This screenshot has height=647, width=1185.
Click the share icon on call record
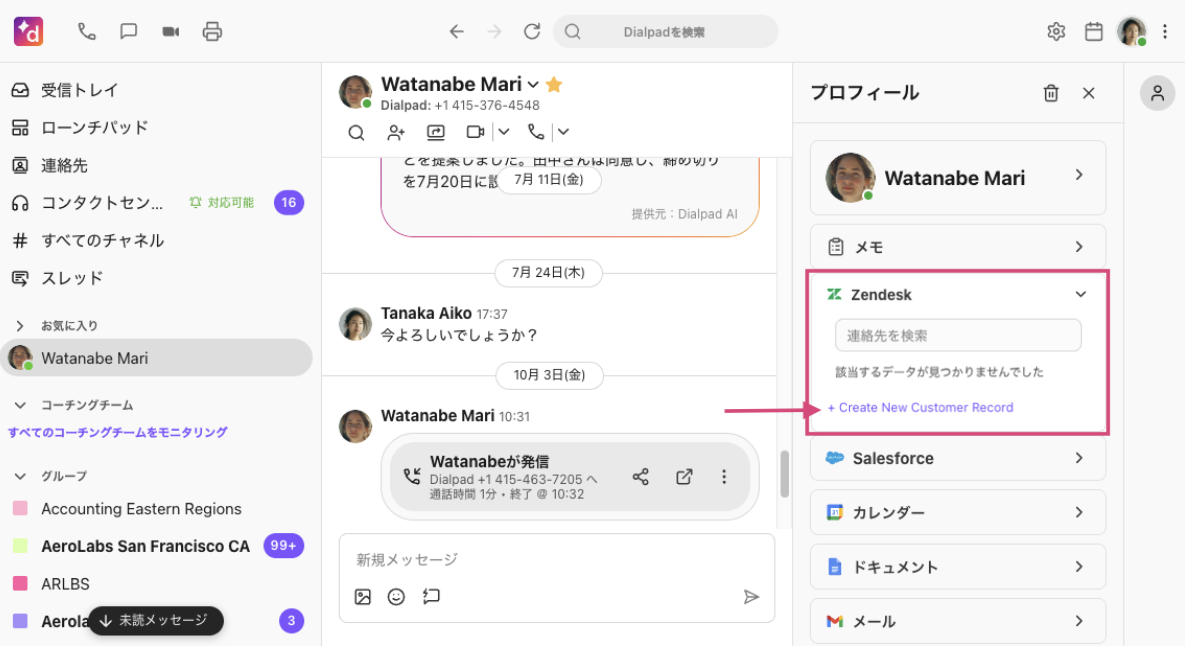[641, 477]
